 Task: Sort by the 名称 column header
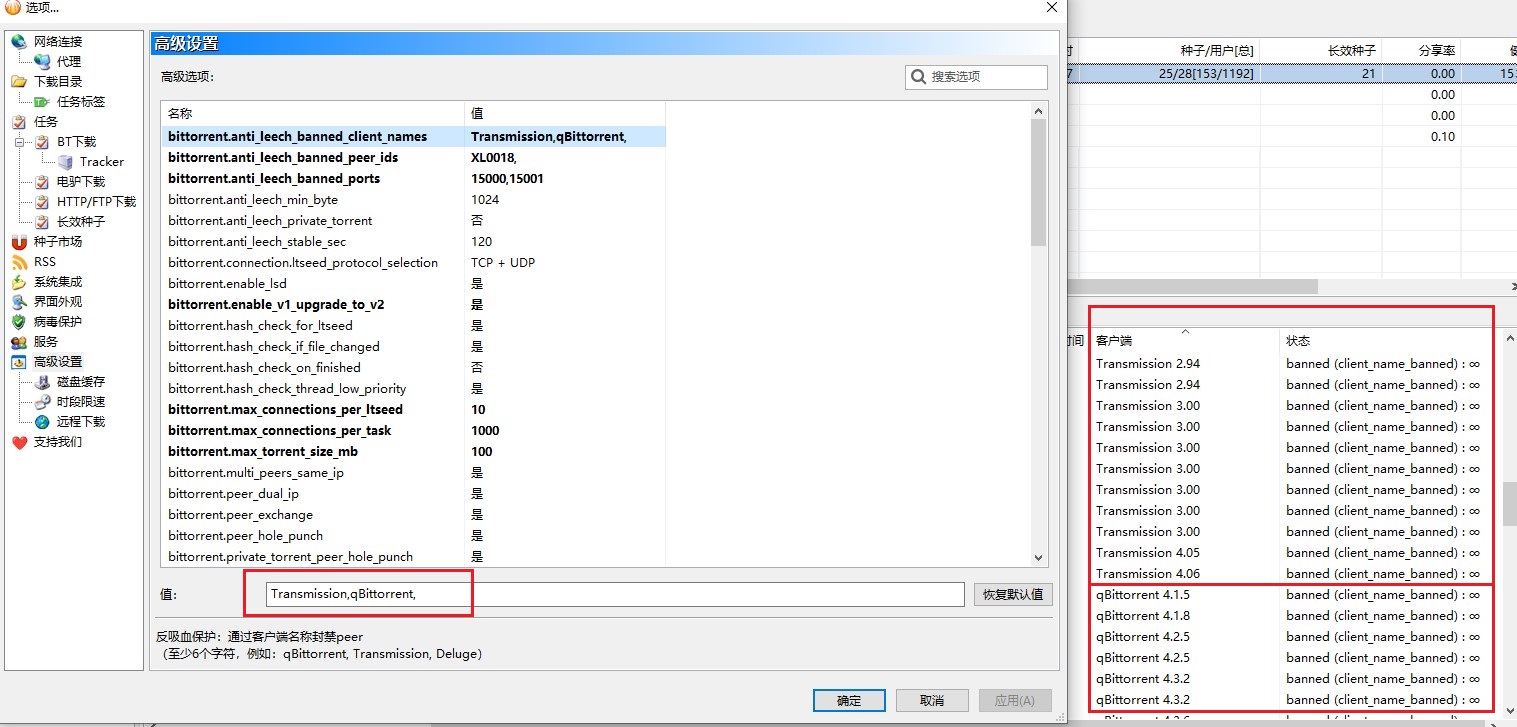[313, 113]
